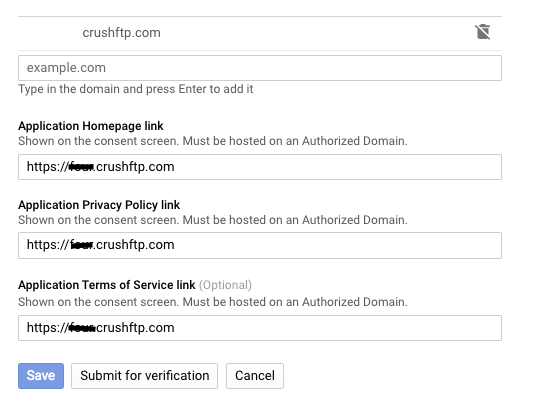Viewport: 553px width, 405px height.
Task: Cancel the consent screen changes
Action: [x=255, y=376]
